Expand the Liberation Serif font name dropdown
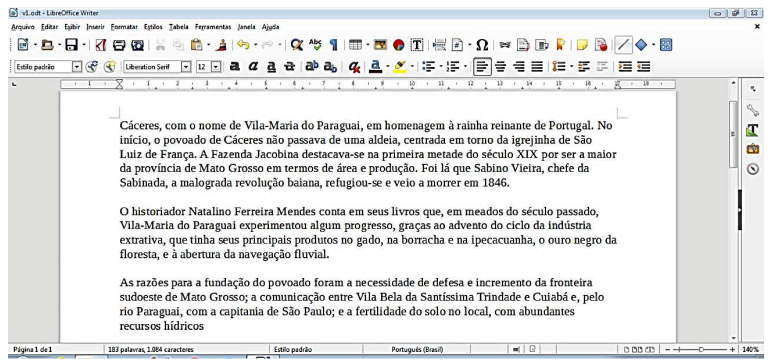 tap(186, 67)
